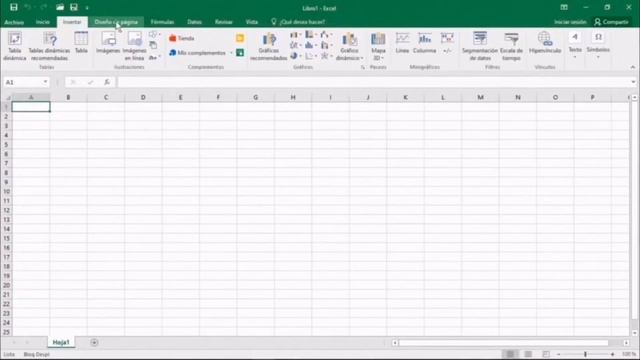
Task: Click the open folder quick access icon
Action: click(60, 7)
